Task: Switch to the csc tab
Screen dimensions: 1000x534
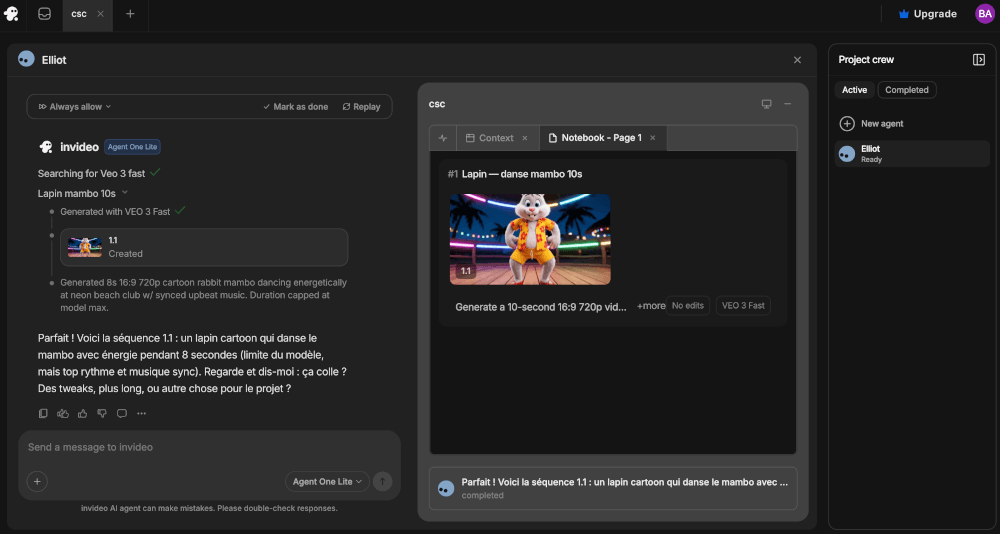Action: click(x=79, y=14)
